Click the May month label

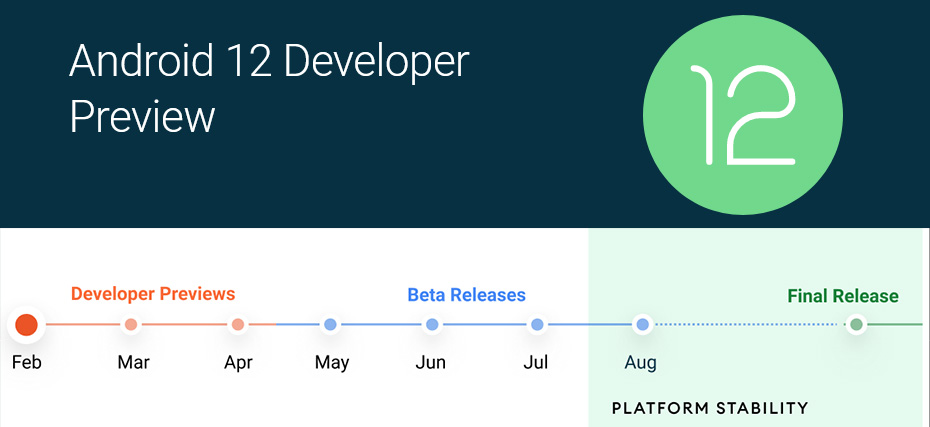point(332,362)
